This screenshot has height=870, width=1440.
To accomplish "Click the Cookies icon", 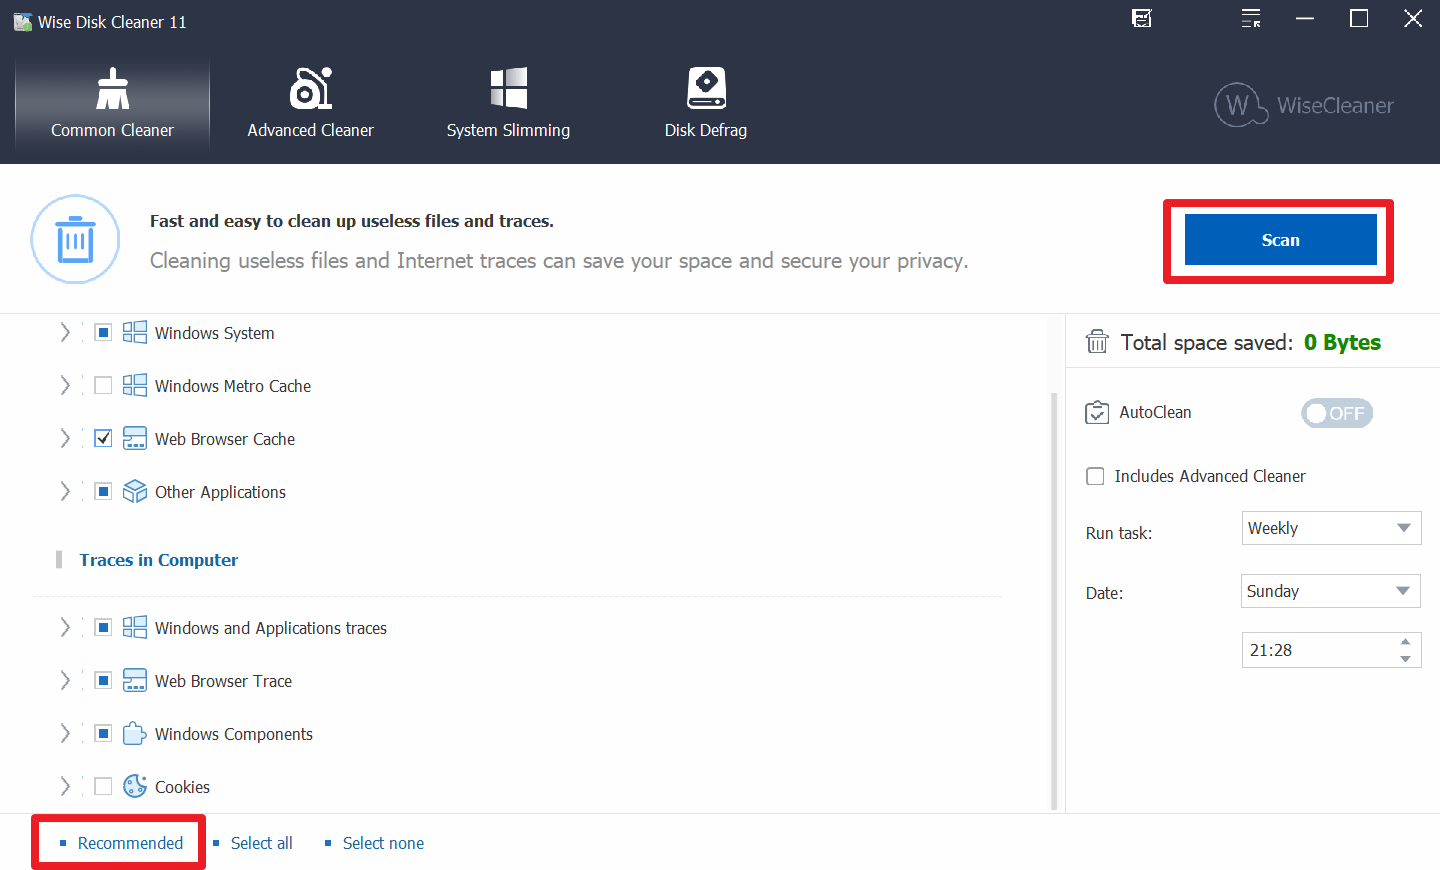I will pos(135,786).
